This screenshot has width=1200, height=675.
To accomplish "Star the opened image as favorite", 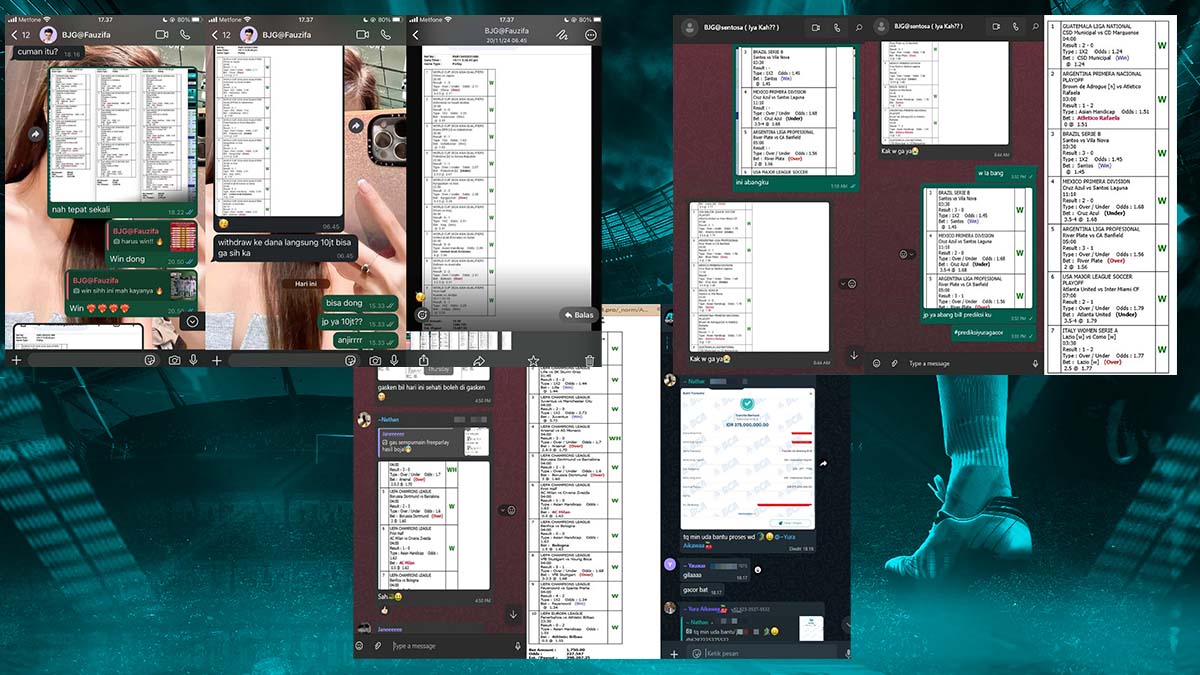I will click(x=533, y=360).
